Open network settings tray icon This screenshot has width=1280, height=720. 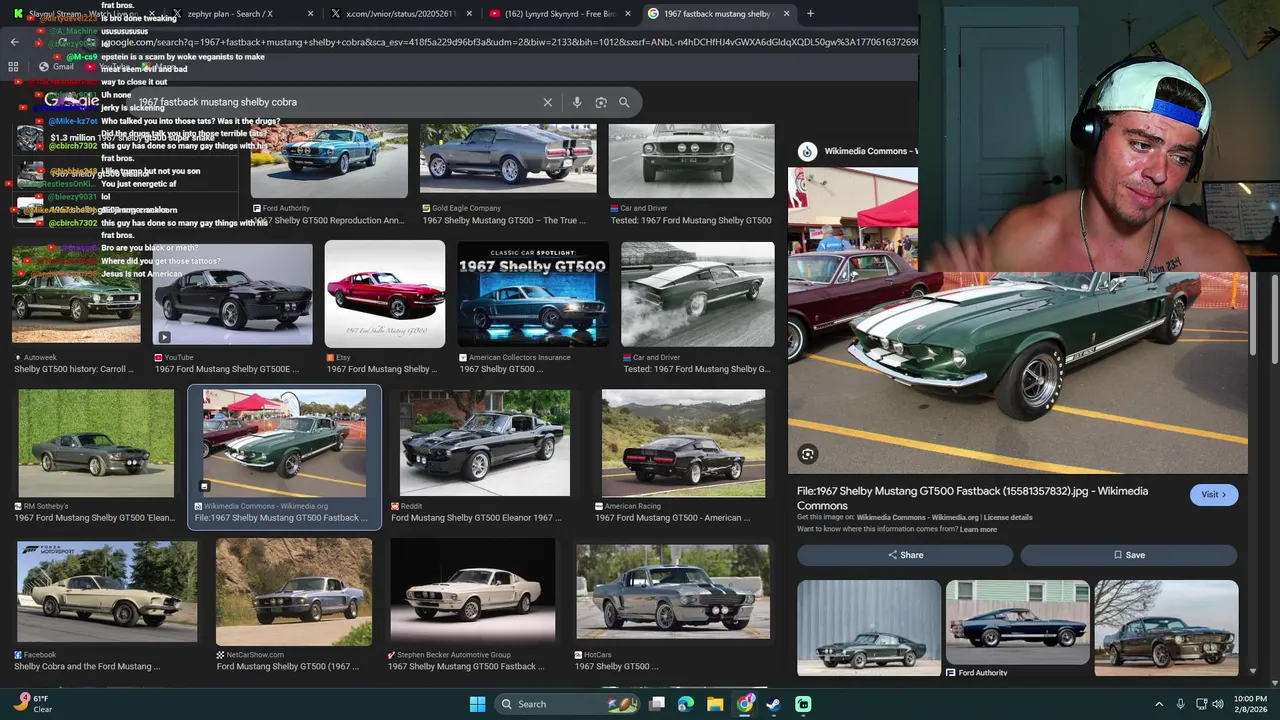click(1202, 704)
